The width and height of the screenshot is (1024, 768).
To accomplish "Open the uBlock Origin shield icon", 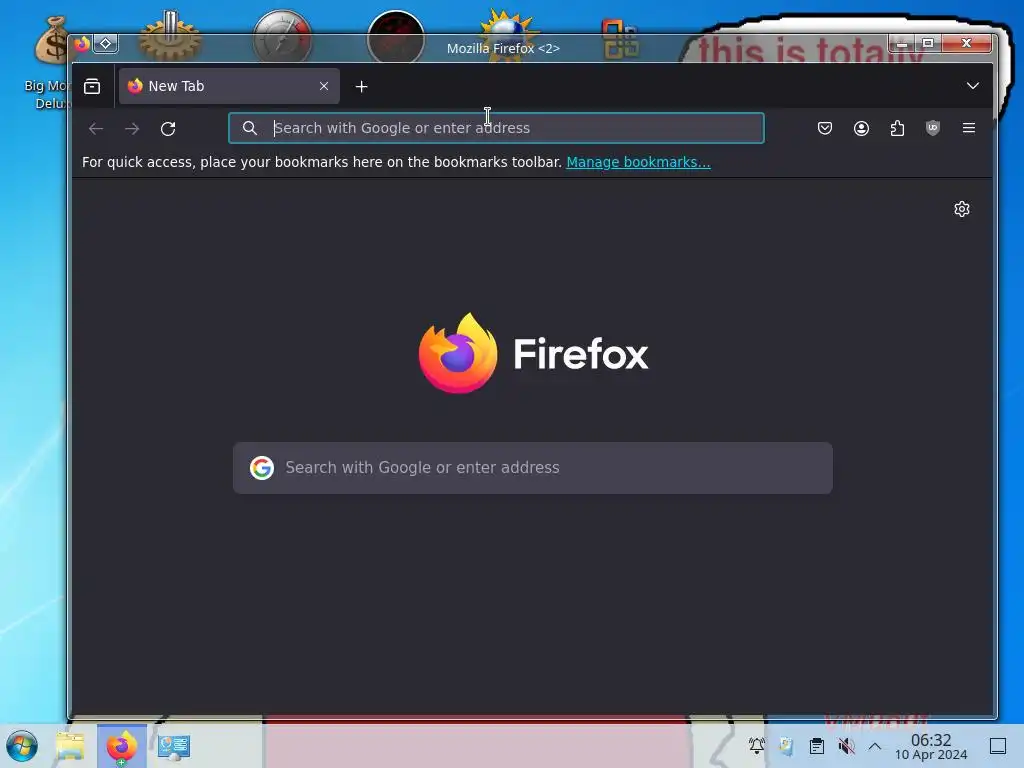I will click(x=933, y=128).
